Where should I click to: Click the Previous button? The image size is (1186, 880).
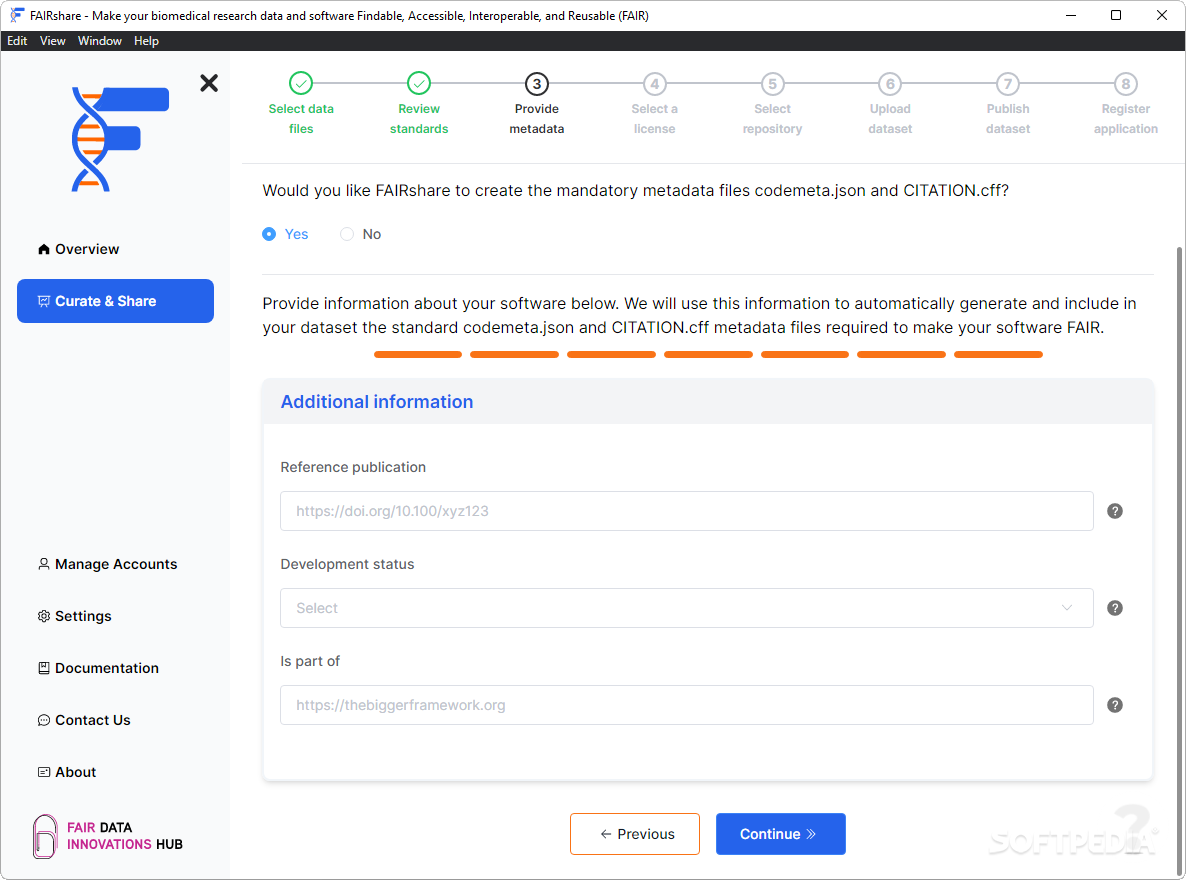[635, 834]
